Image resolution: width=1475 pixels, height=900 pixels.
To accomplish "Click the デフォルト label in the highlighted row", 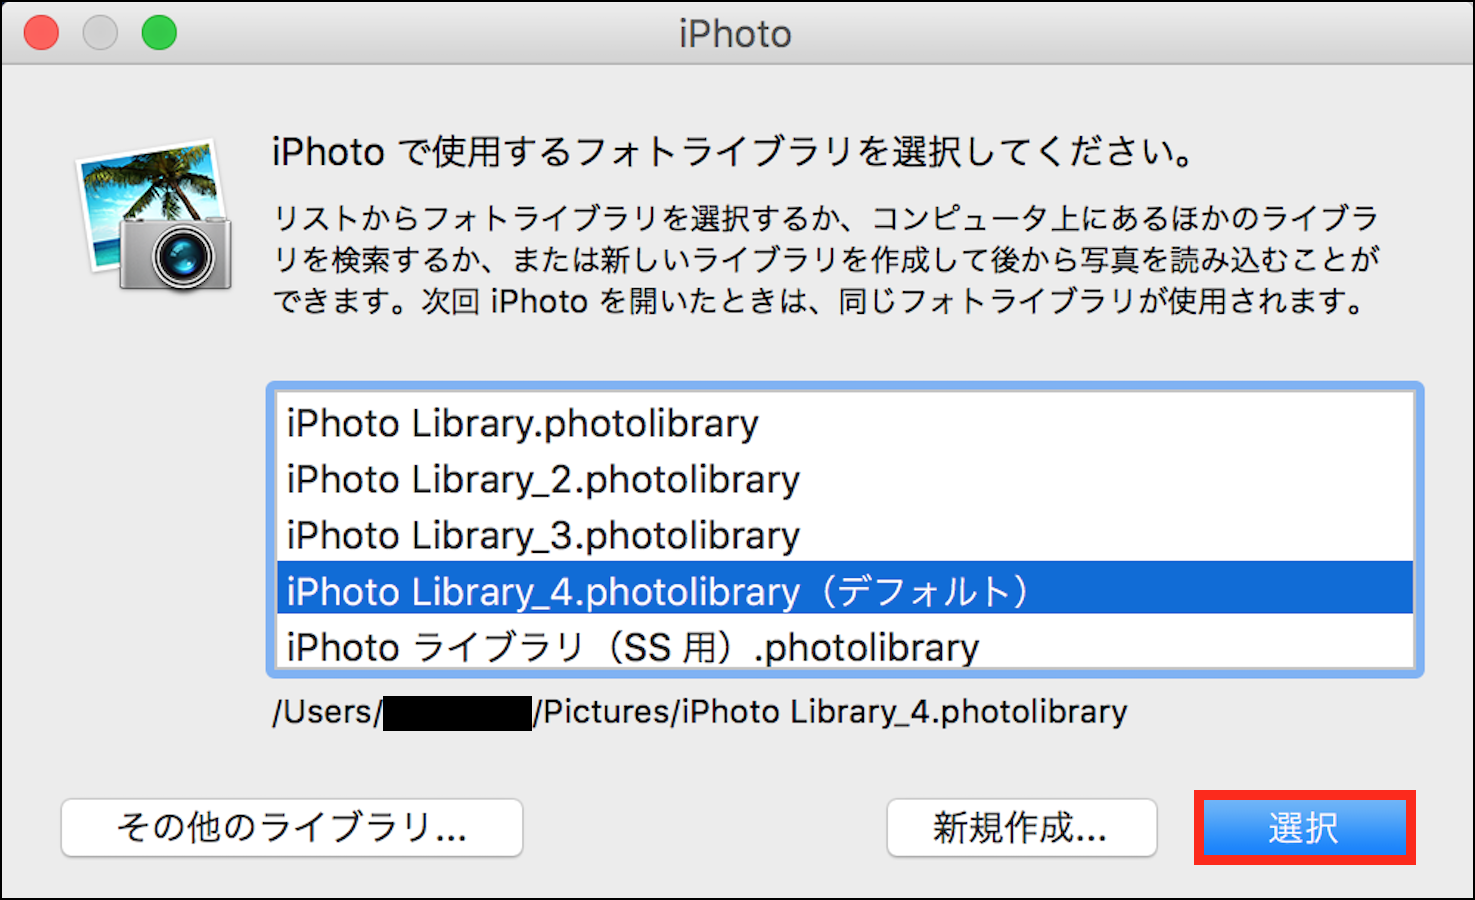I will [923, 592].
